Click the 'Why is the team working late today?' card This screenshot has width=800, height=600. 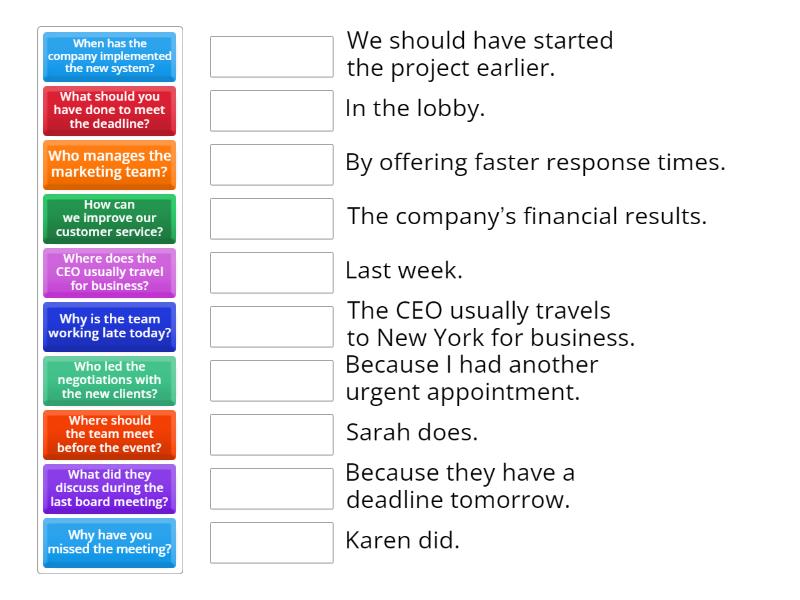click(x=109, y=326)
